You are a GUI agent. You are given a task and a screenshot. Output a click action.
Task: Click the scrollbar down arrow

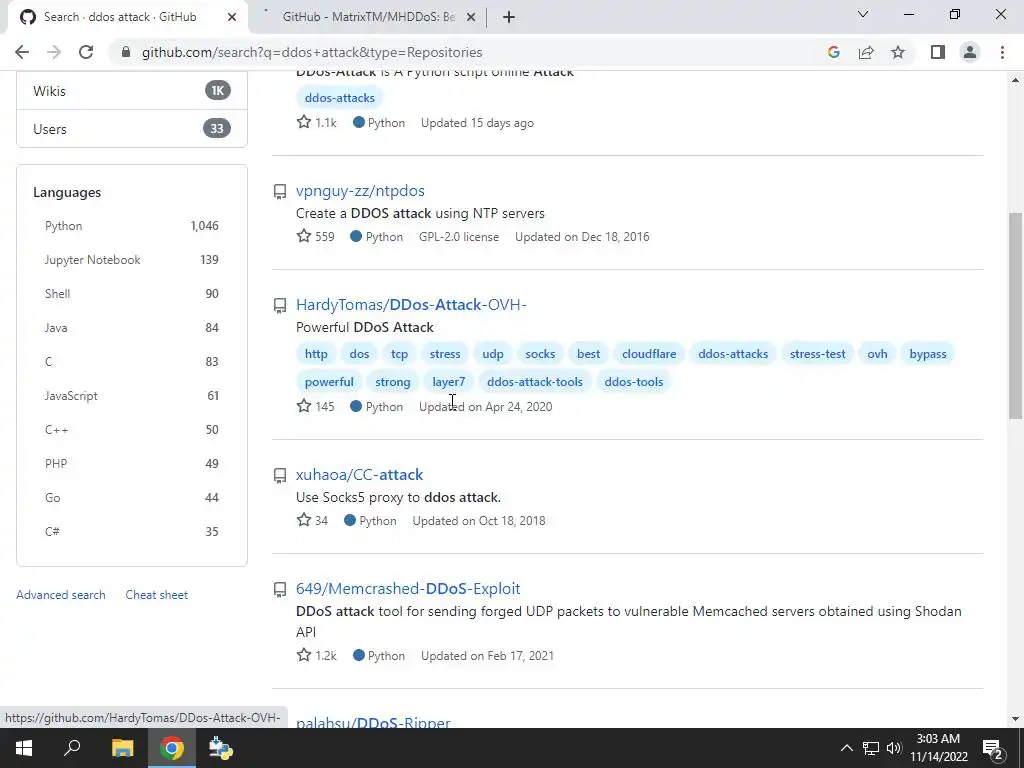tap(1015, 720)
